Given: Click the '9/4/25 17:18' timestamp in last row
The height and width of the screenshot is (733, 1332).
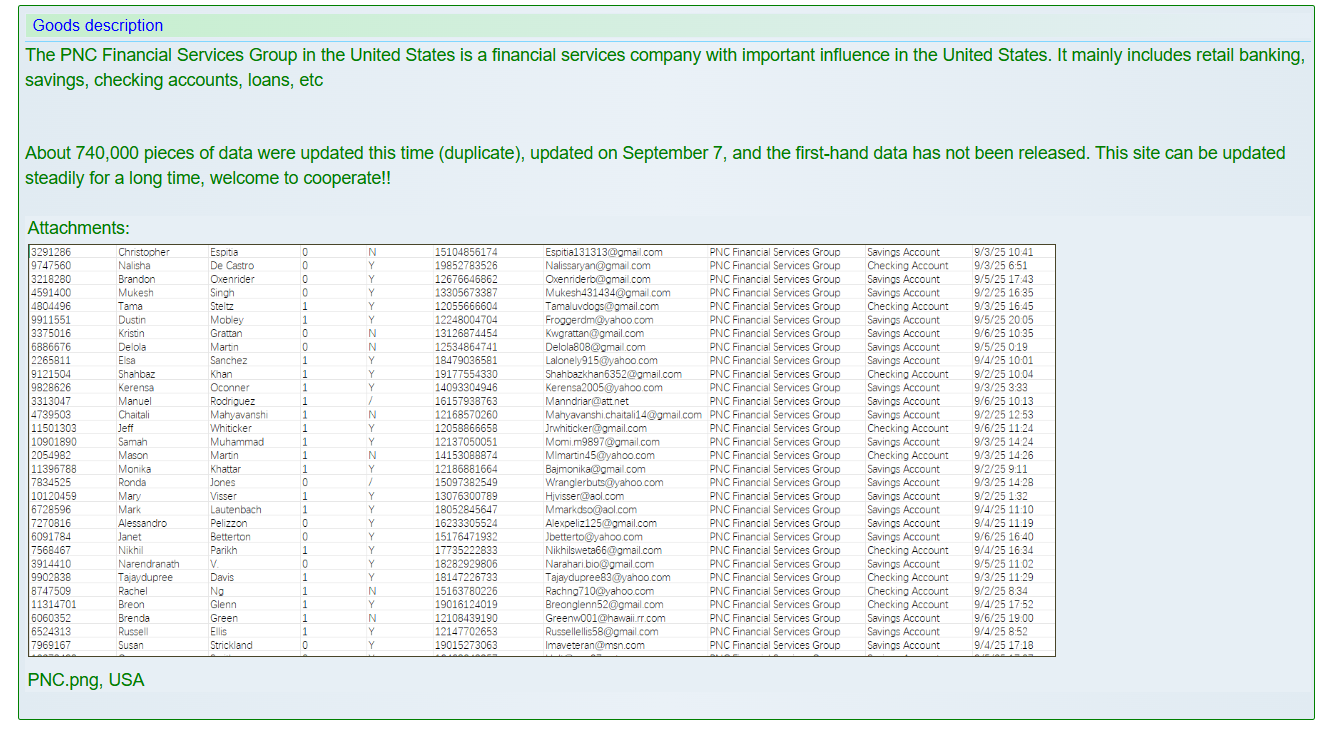Looking at the screenshot, I should pos(1003,646).
